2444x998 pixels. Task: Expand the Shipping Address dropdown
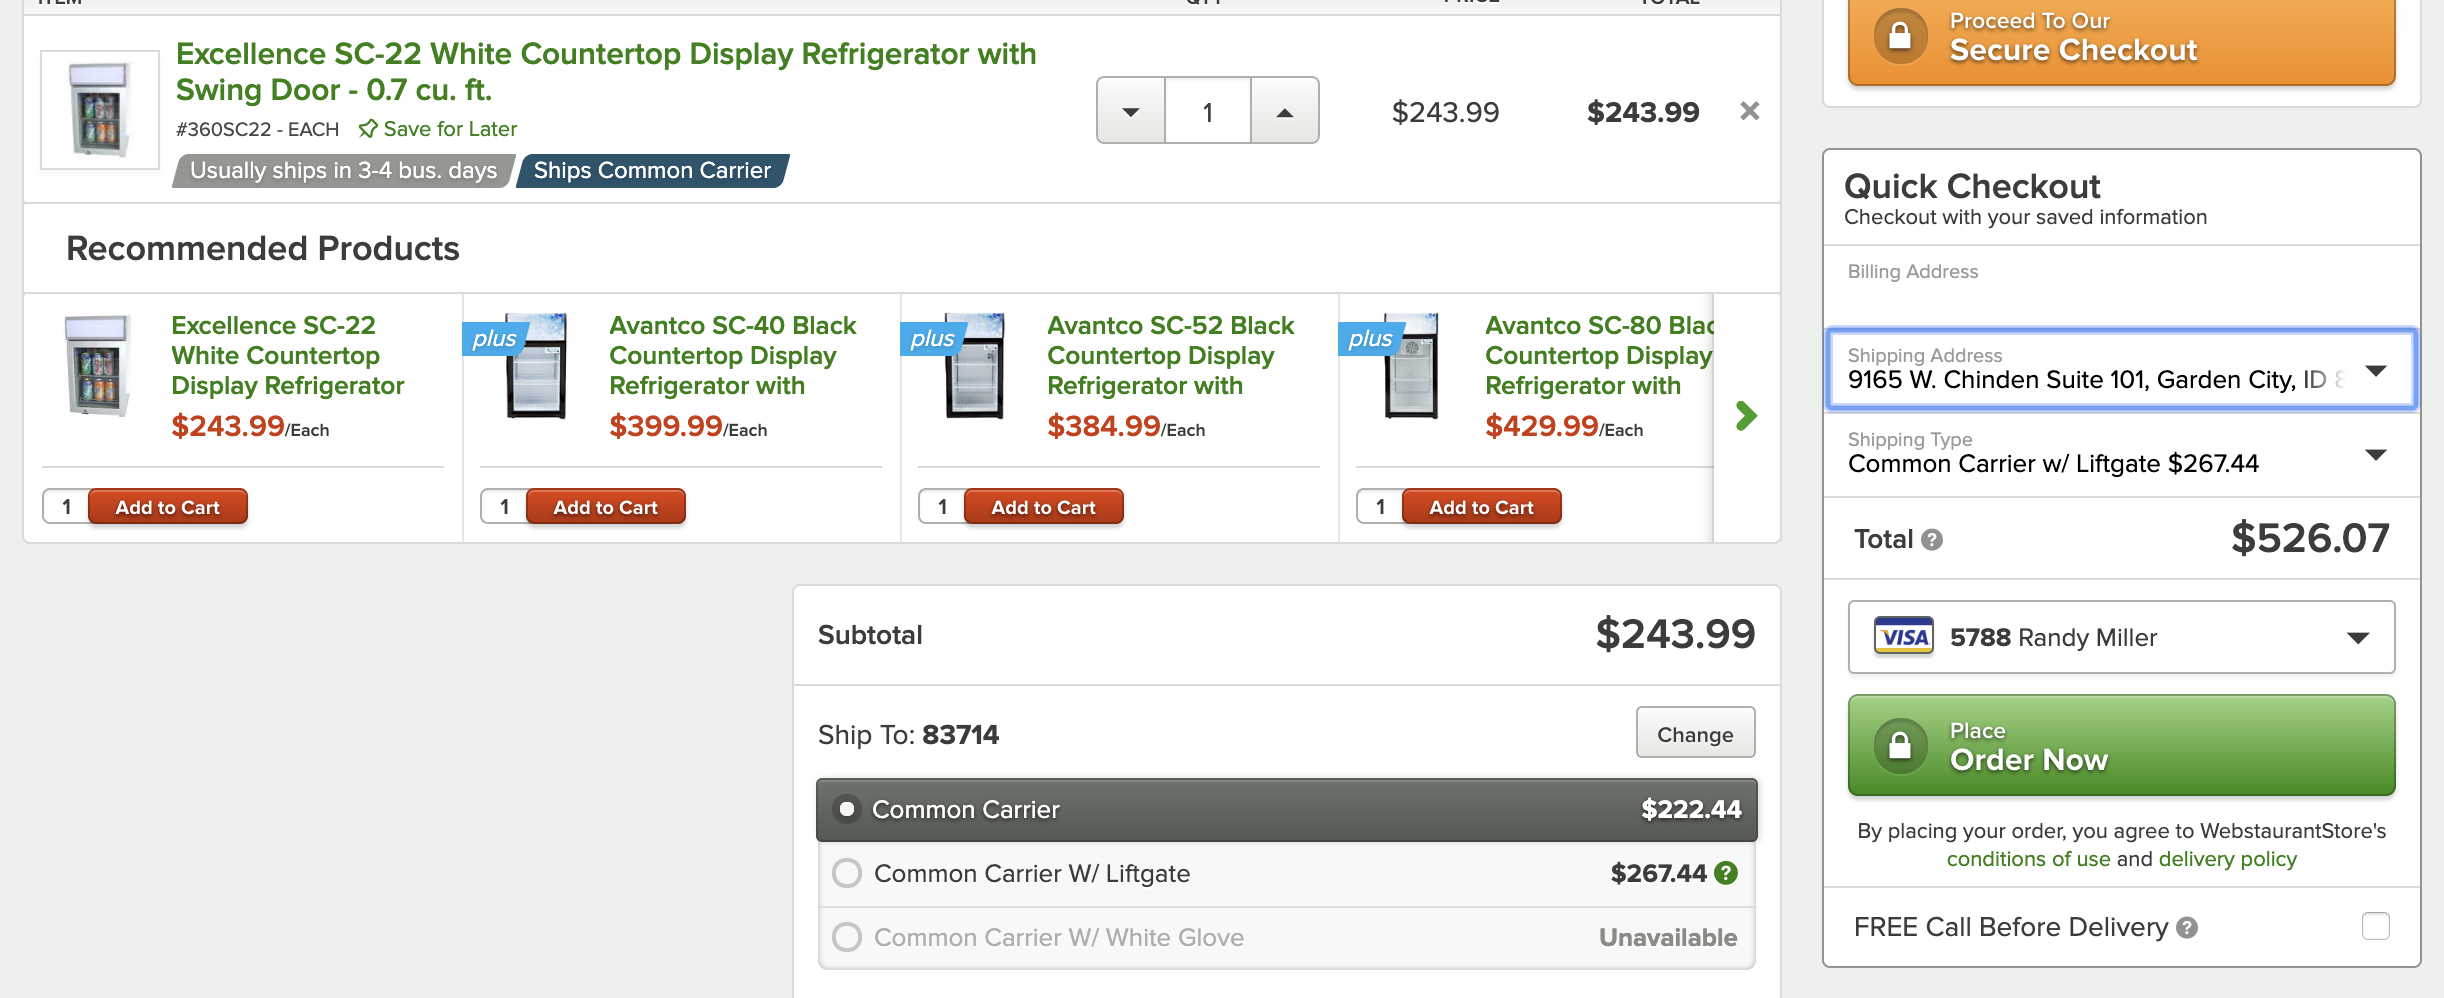pyautogui.click(x=2121, y=369)
